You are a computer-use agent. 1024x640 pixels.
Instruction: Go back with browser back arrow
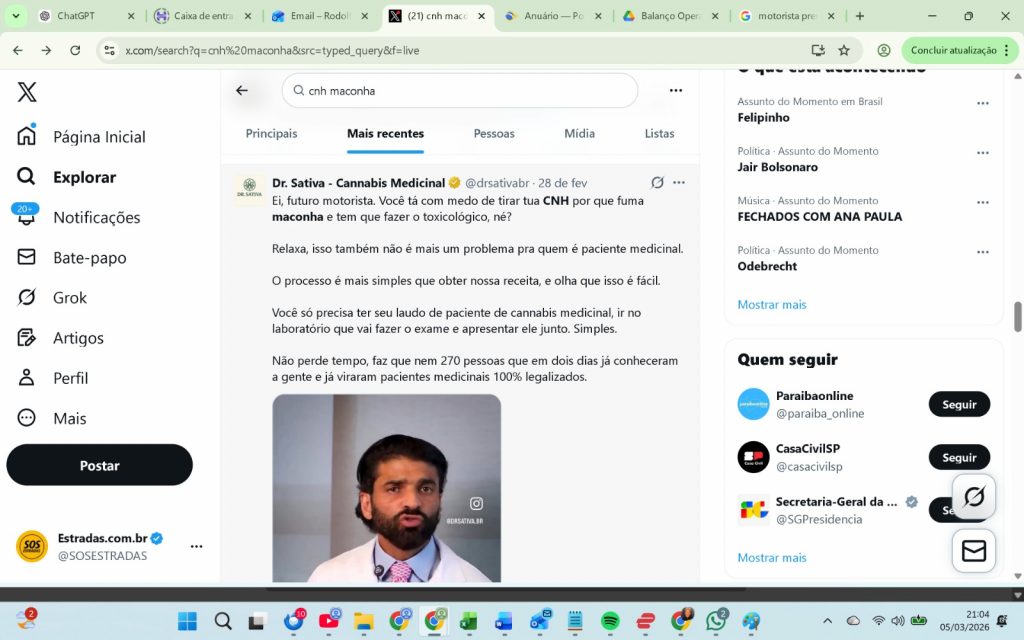click(18, 50)
